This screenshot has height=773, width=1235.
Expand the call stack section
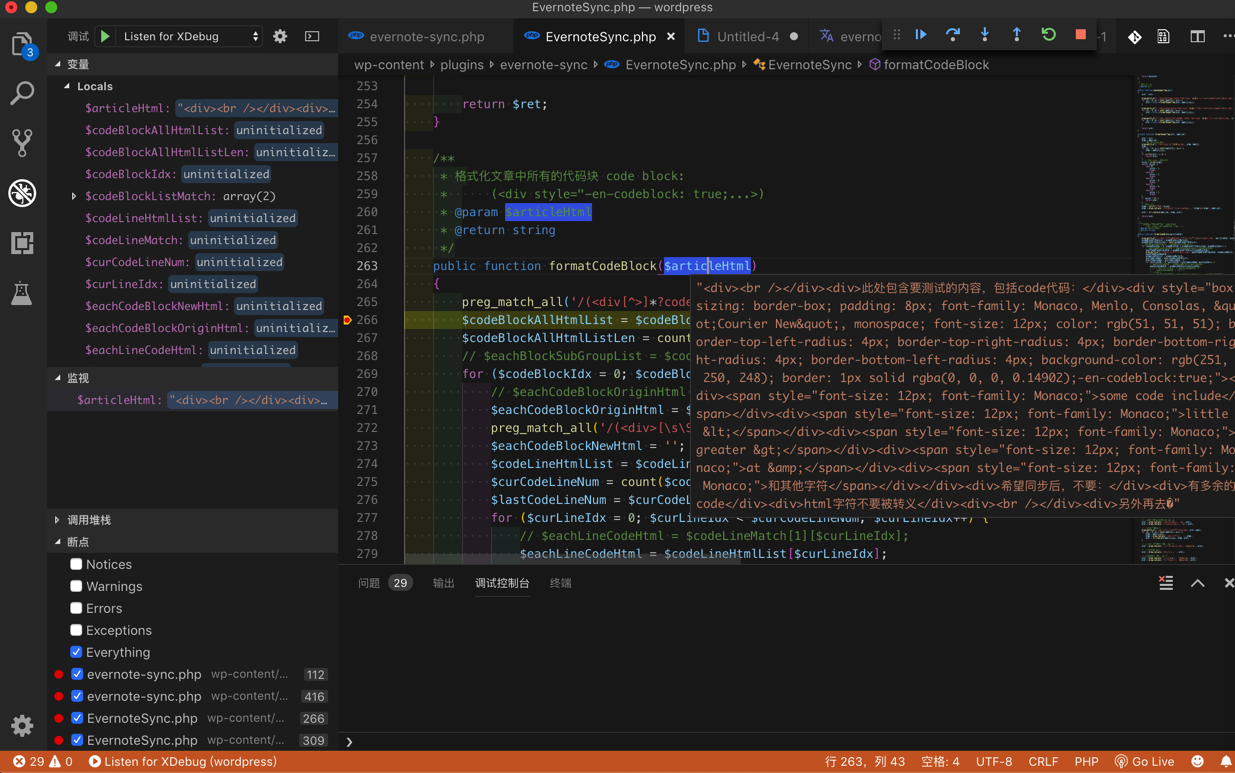(89, 520)
